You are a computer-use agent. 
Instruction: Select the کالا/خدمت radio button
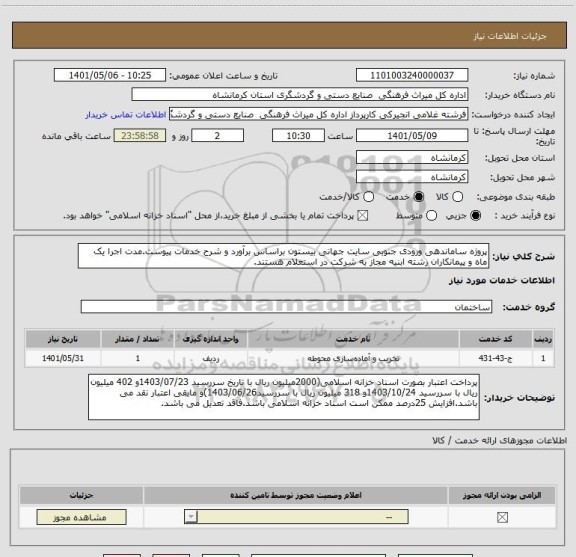[x=368, y=197]
